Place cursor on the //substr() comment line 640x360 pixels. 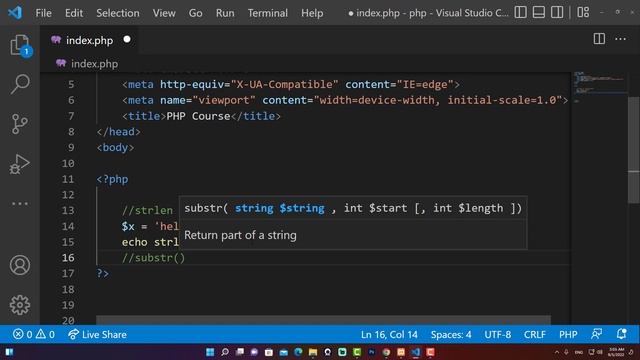[153, 258]
